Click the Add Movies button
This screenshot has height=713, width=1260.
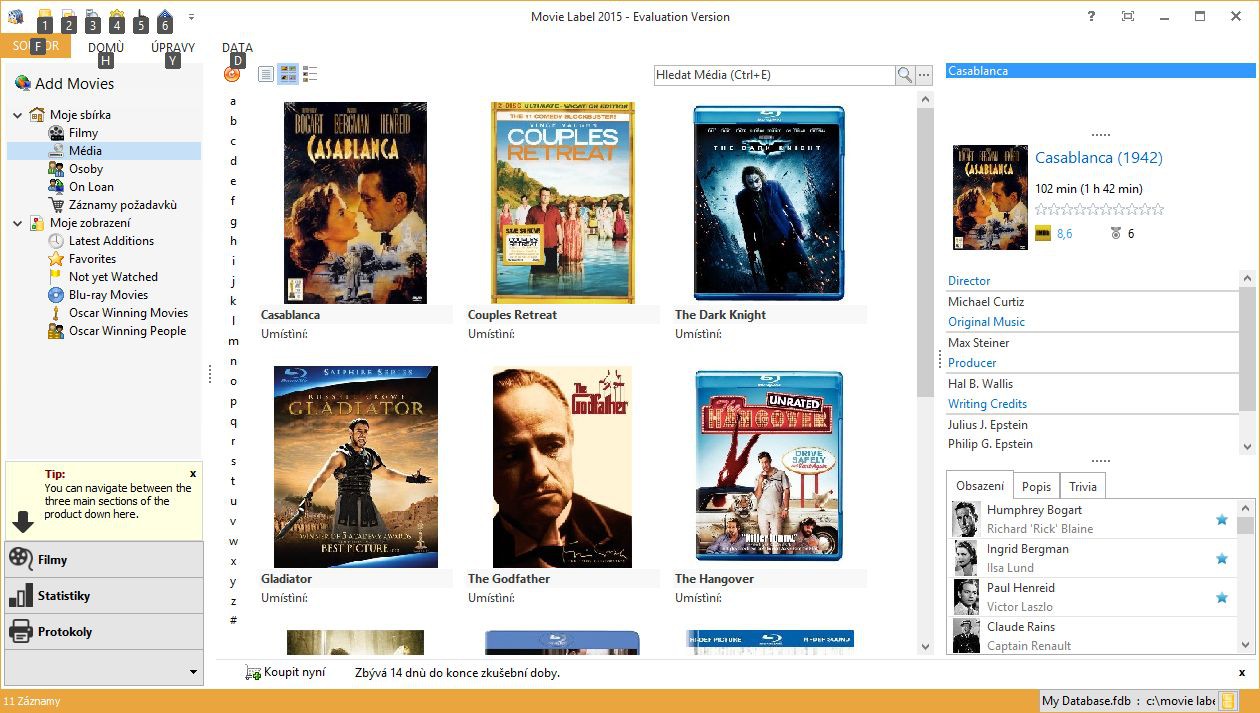click(x=64, y=83)
